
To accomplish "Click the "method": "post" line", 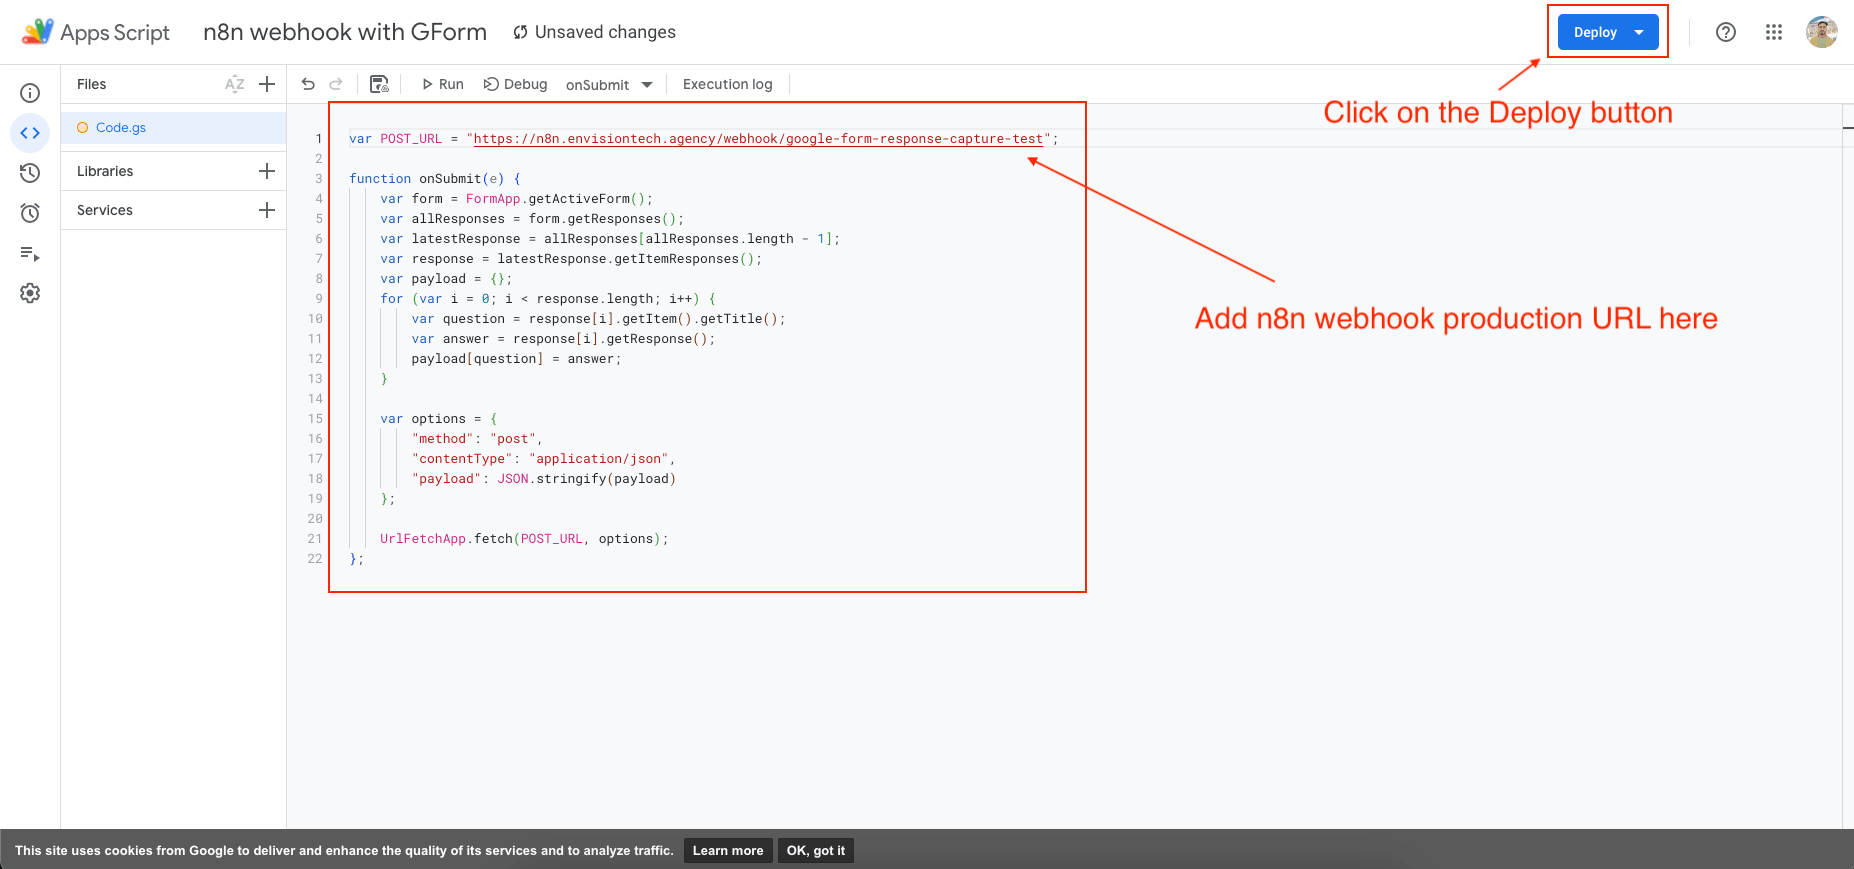I will point(477,439).
